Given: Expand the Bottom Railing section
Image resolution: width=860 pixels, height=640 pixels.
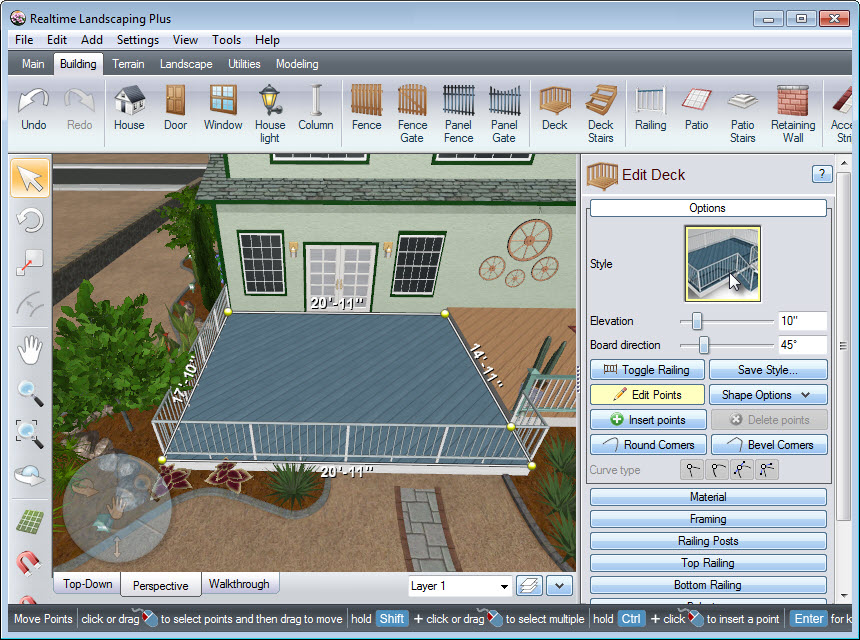Looking at the screenshot, I should pyautogui.click(x=708, y=585).
